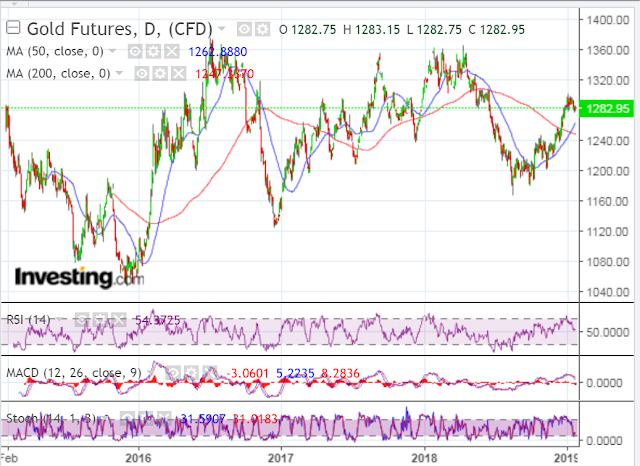This screenshot has height=466, width=640.
Task: Open MA (200, close, 0) dropdown arrow
Action: [x=119, y=73]
